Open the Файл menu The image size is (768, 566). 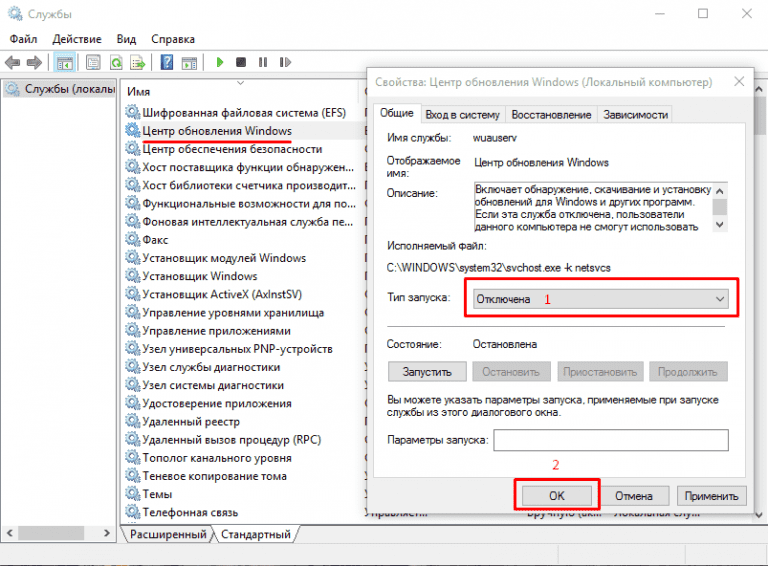23,39
